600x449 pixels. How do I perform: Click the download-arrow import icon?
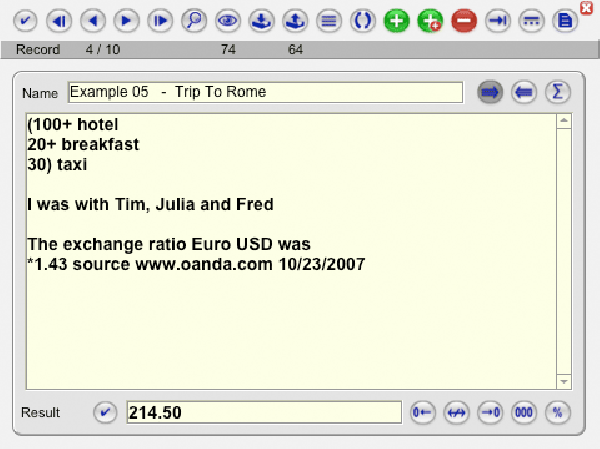tap(261, 21)
